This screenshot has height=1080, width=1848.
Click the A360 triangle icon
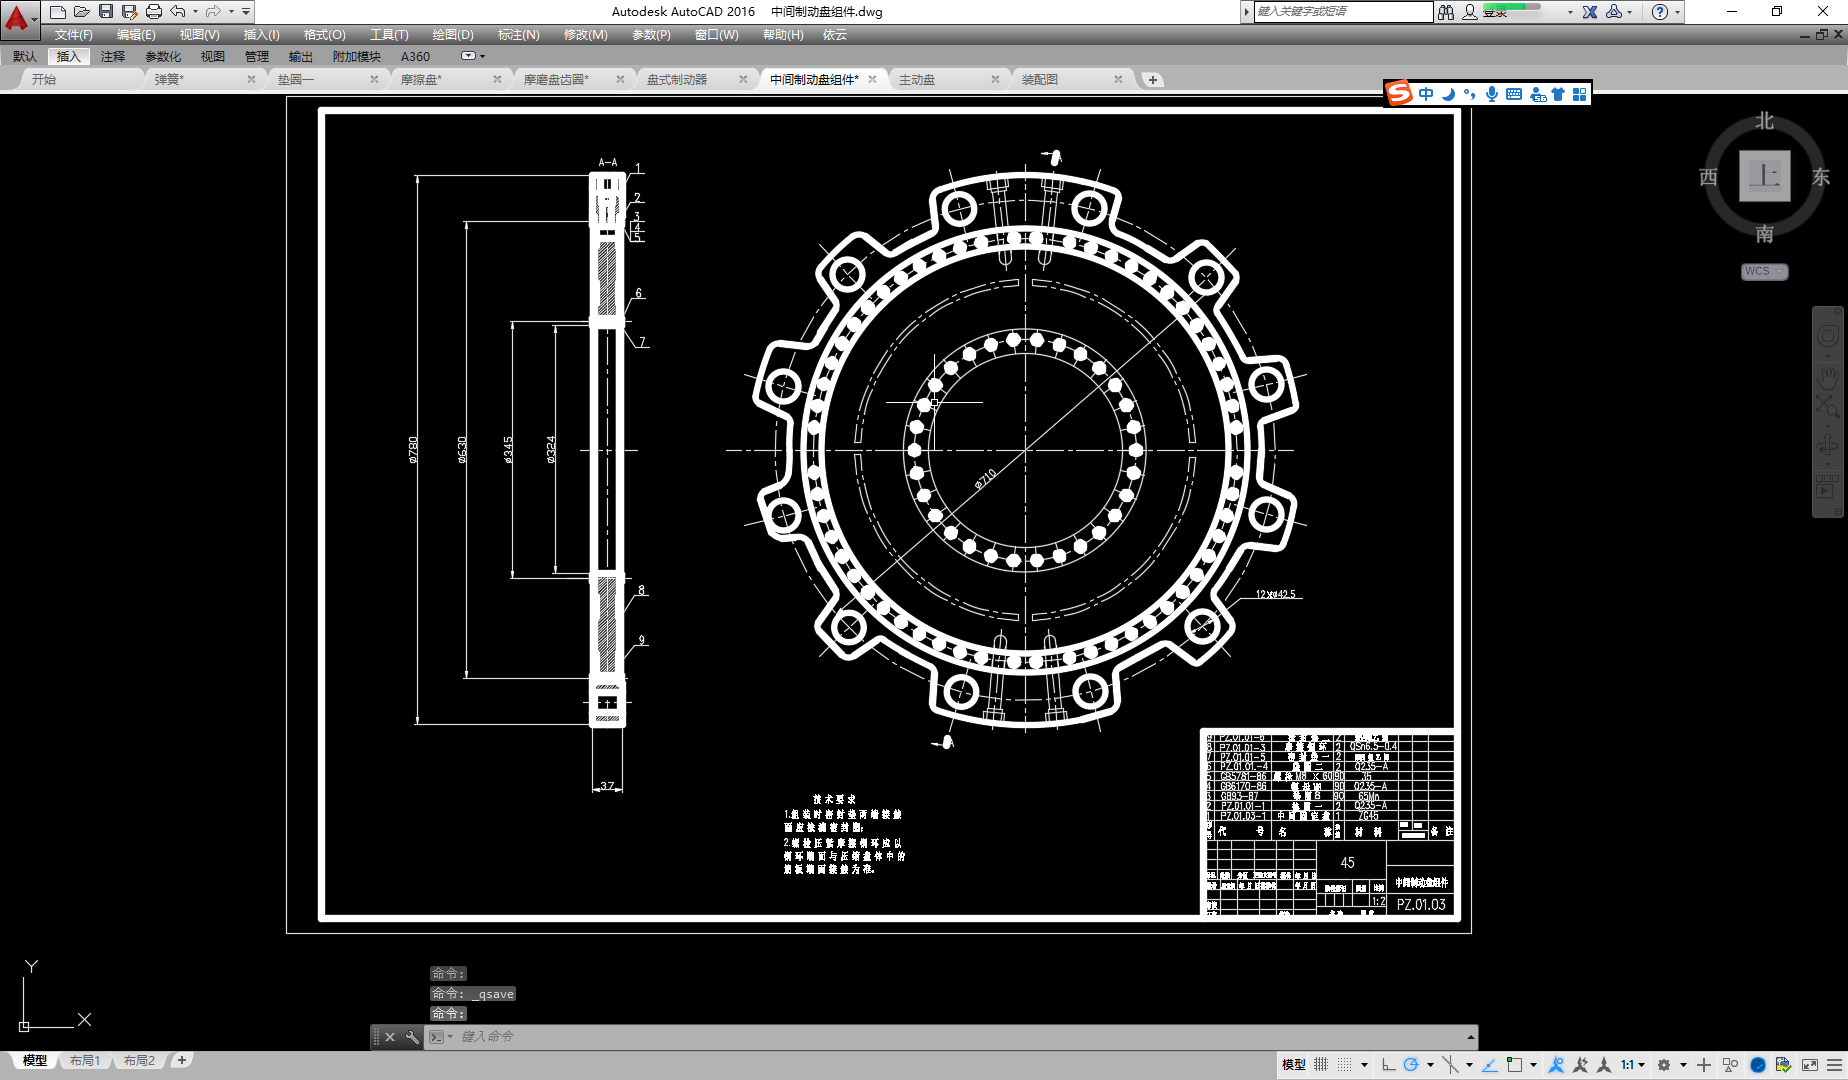(1614, 12)
